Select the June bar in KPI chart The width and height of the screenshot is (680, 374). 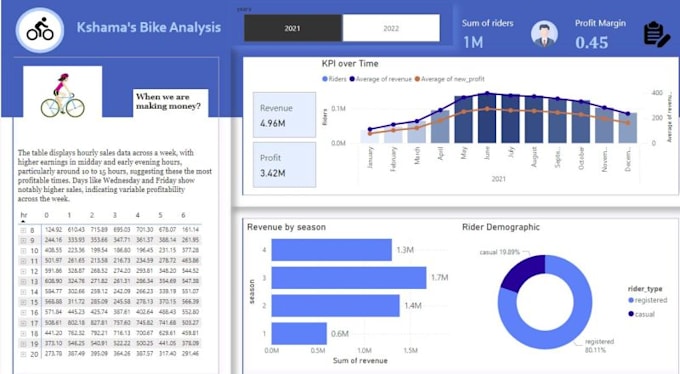click(487, 118)
